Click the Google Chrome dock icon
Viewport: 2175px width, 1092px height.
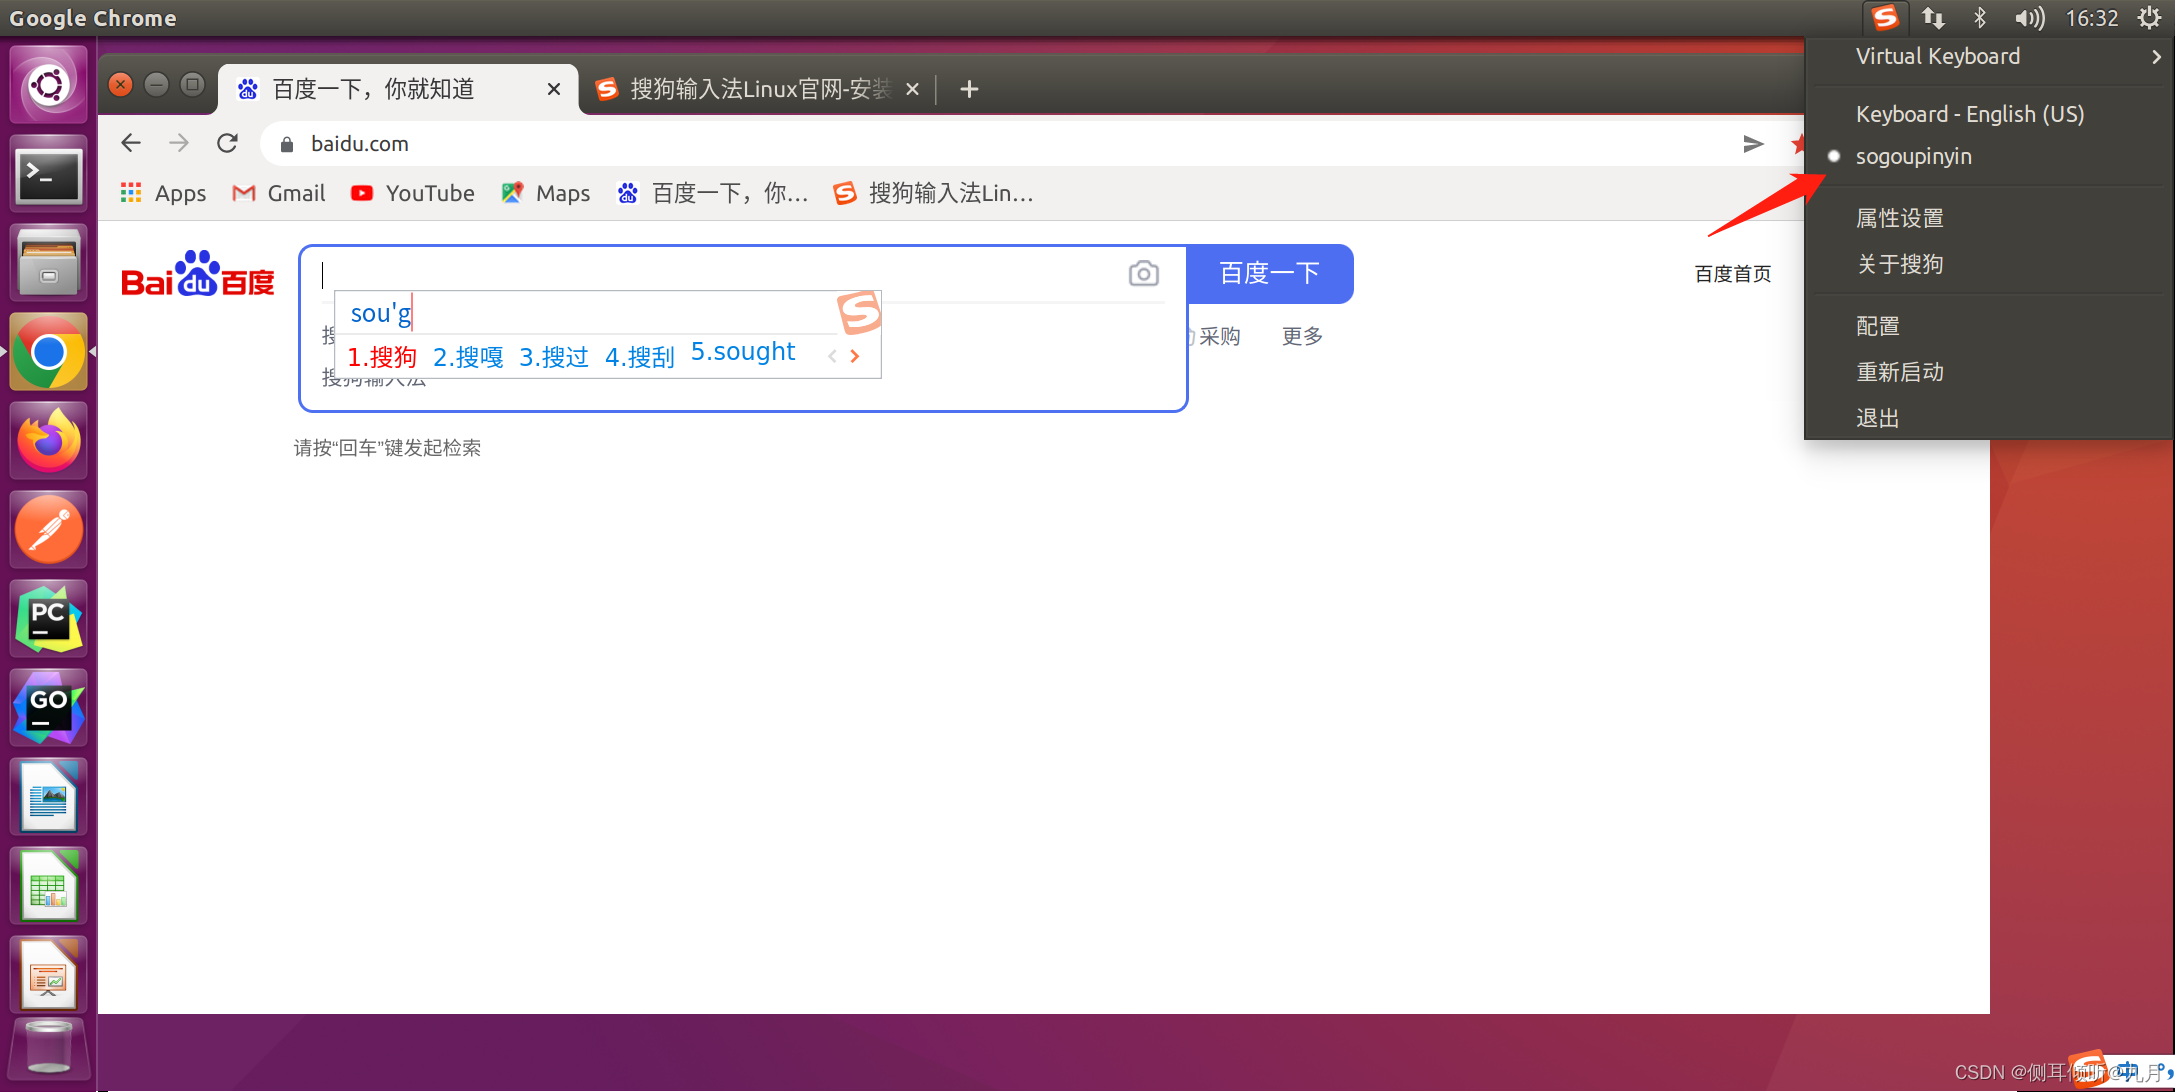pos(48,352)
